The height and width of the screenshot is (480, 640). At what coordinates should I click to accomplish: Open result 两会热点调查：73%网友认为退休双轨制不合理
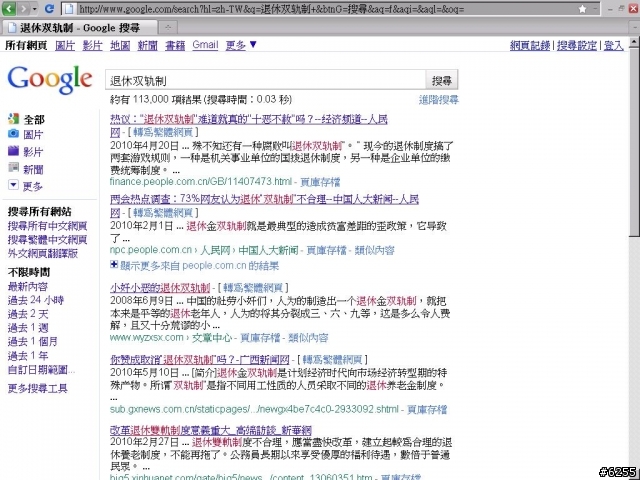264,199
